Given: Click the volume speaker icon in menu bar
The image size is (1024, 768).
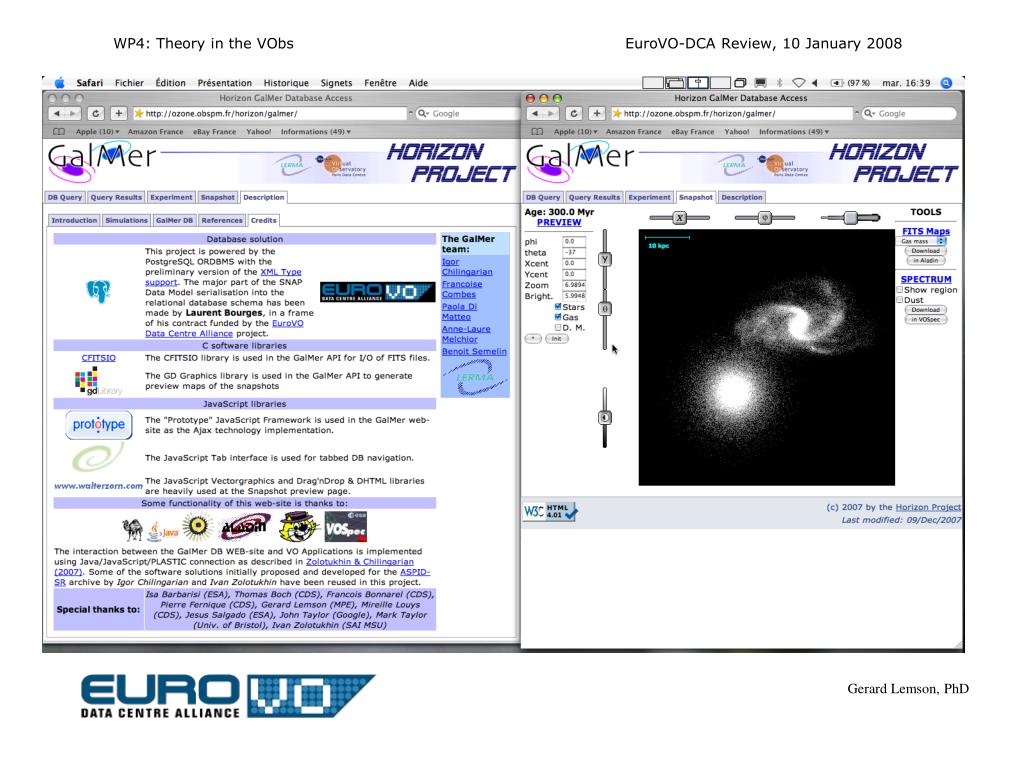Looking at the screenshot, I should pos(815,83).
